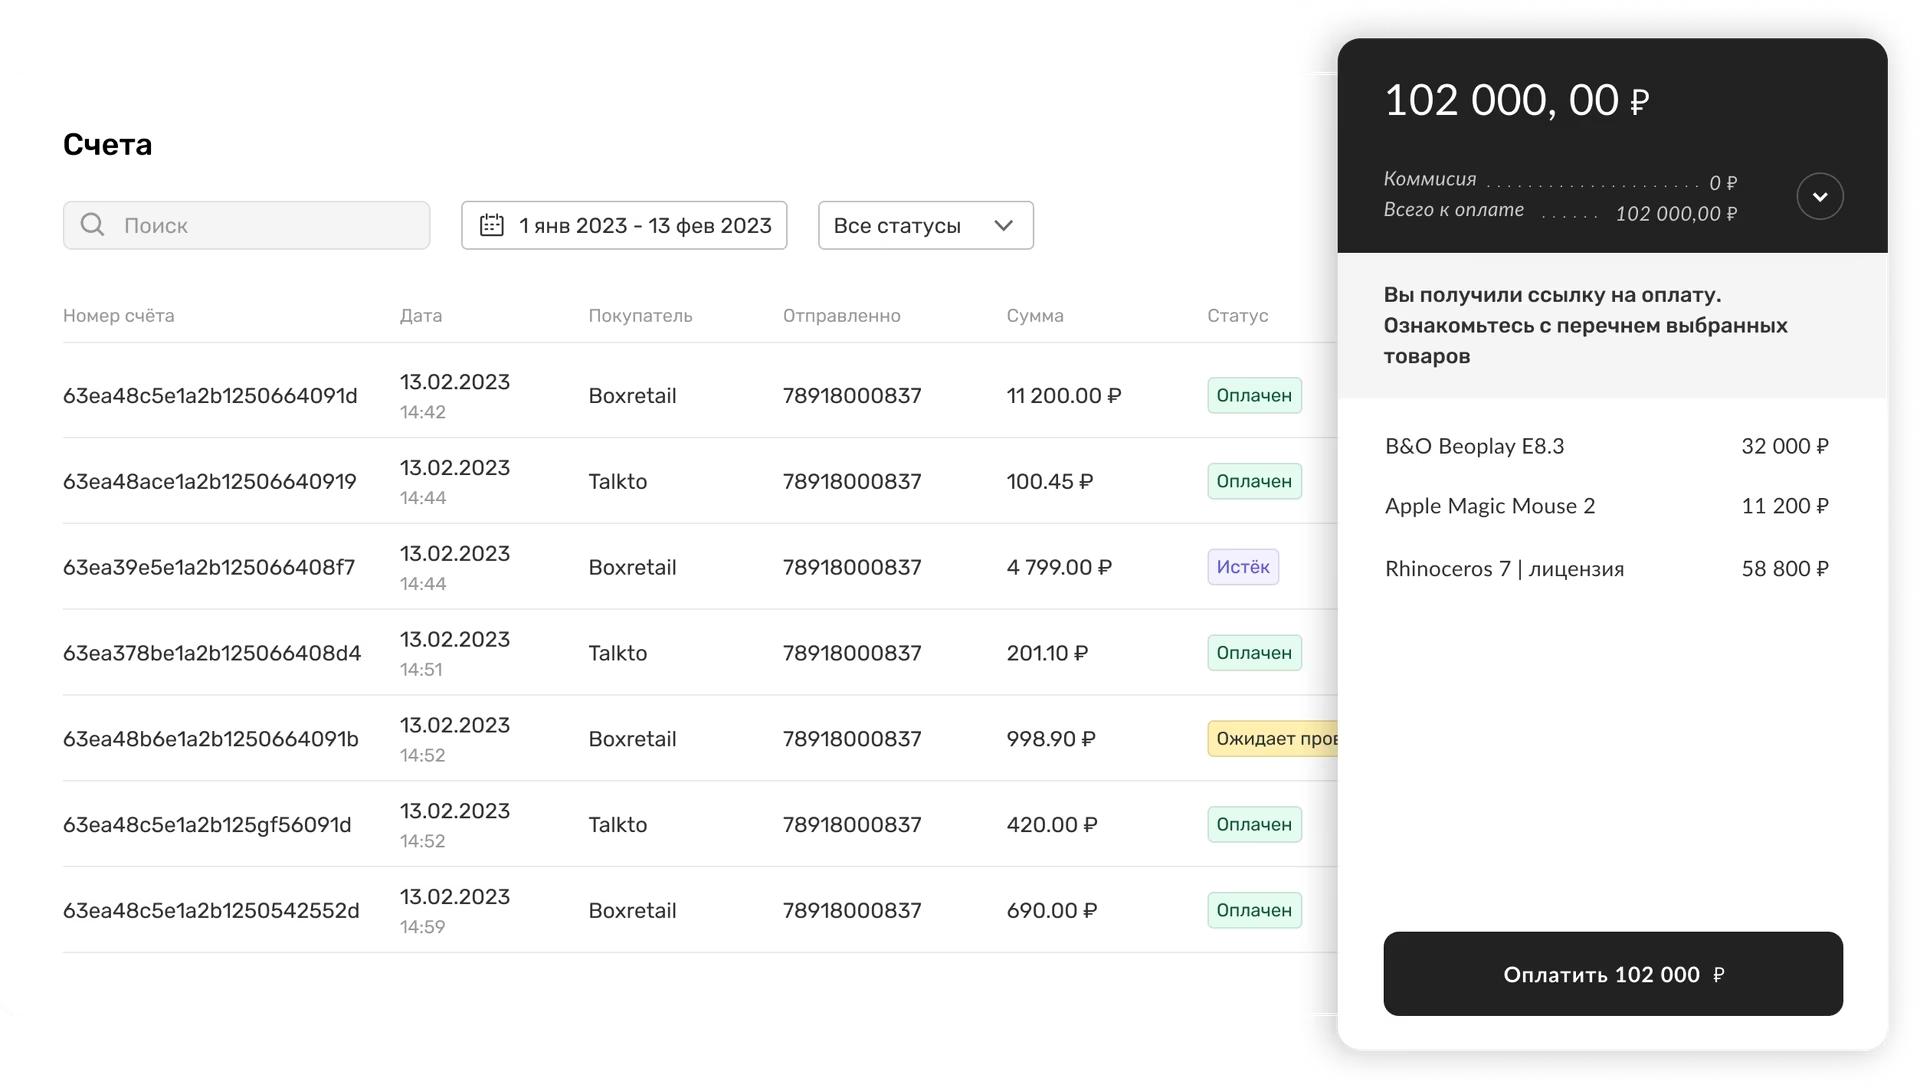Select the Rhinoceros 7 лицензия item
Screen dimensions: 1920x1088
[x=1504, y=569]
